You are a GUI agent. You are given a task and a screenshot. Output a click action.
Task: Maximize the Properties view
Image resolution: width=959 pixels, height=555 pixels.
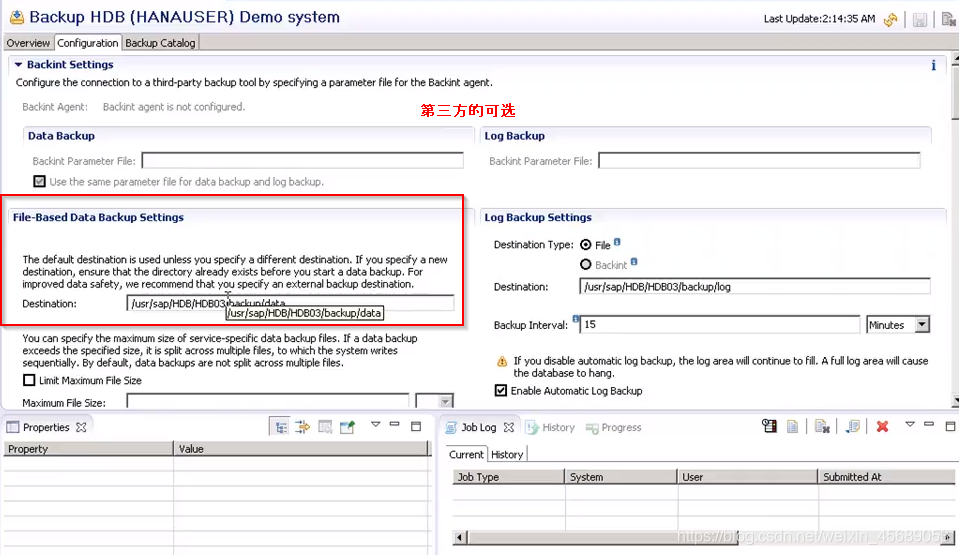416,426
